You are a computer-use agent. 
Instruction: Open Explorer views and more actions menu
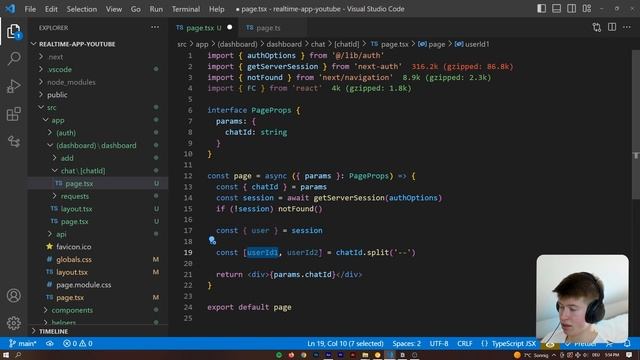click(x=155, y=27)
